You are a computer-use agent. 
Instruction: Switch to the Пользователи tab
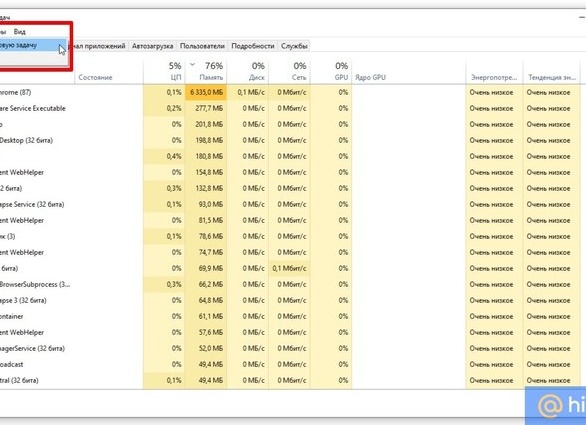pos(202,46)
